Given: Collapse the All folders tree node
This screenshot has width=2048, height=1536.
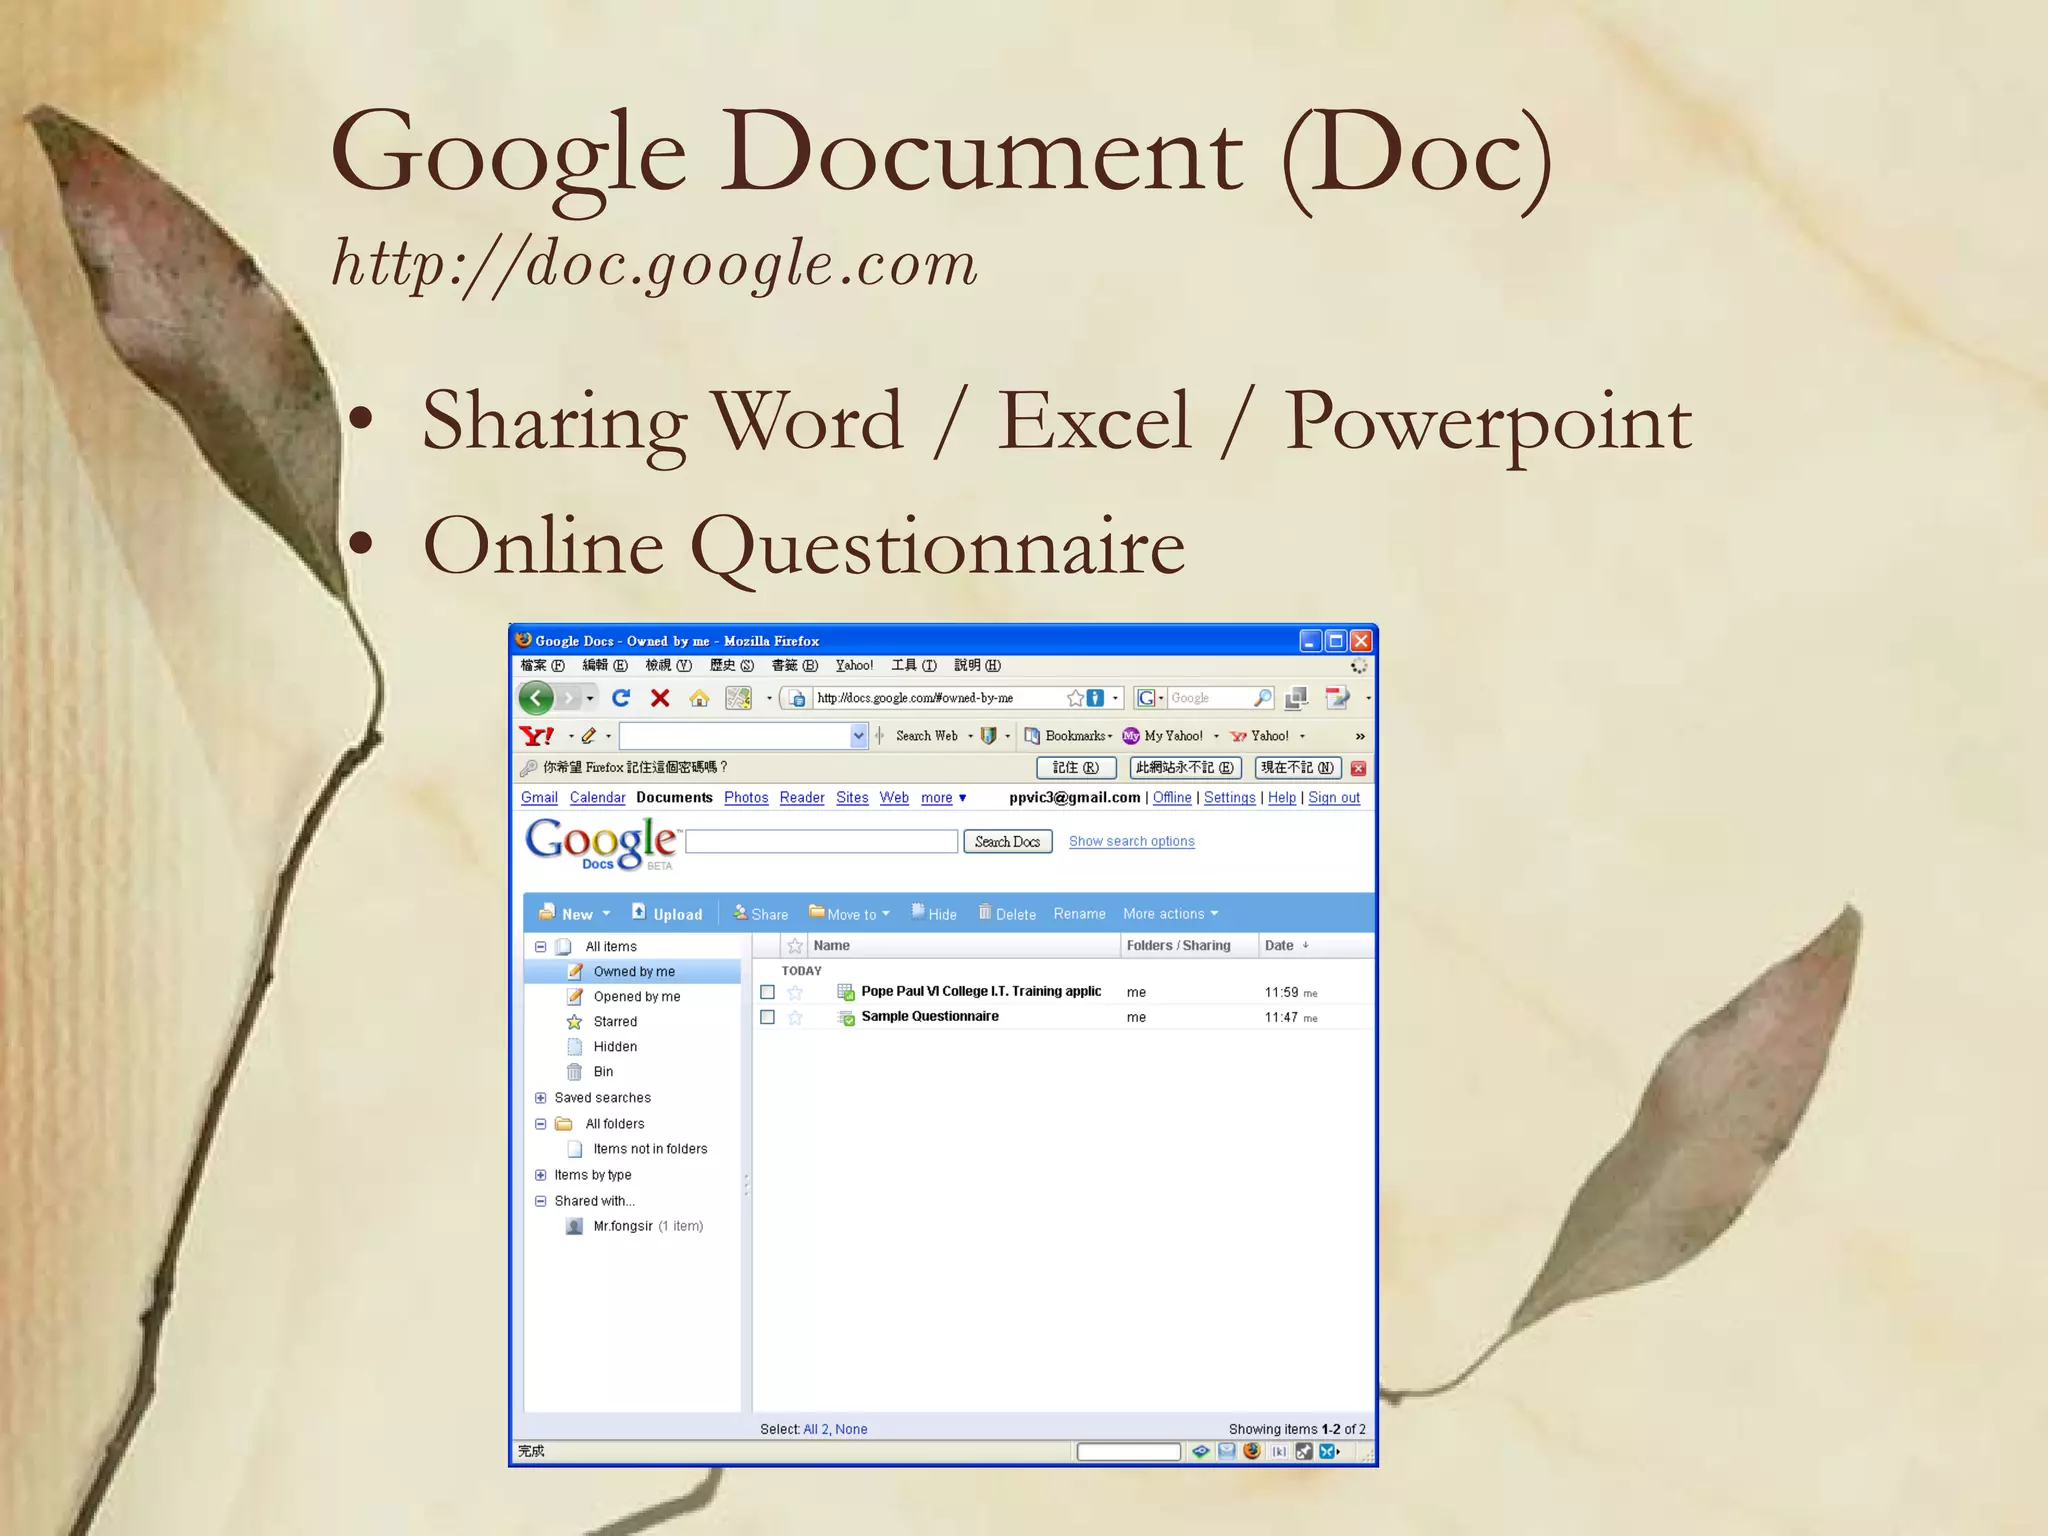Looking at the screenshot, I should (541, 1124).
